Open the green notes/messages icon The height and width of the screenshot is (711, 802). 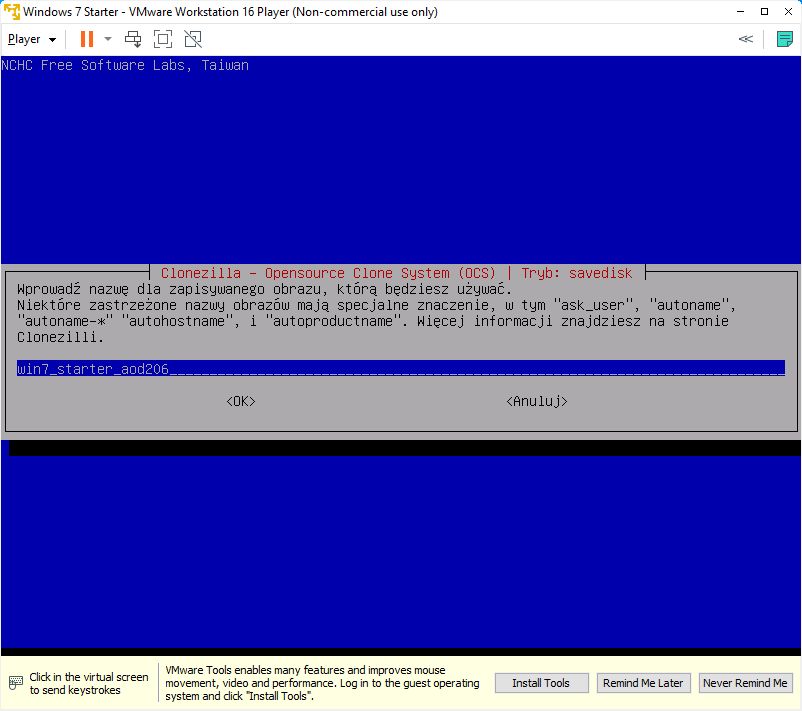785,39
